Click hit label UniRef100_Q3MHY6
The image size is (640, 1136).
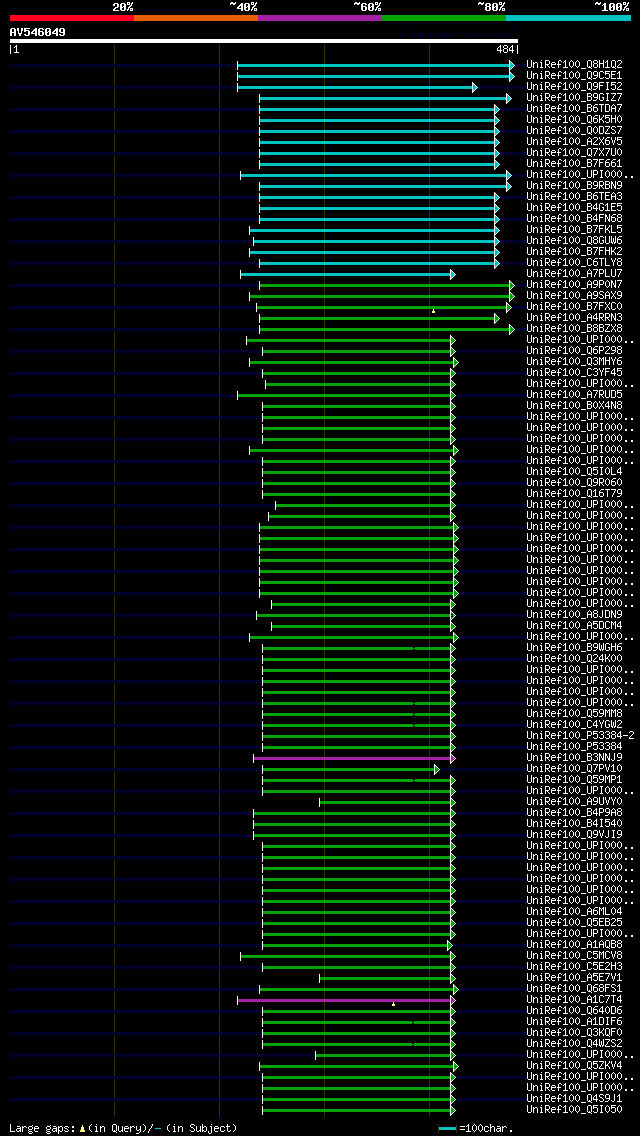(x=574, y=362)
